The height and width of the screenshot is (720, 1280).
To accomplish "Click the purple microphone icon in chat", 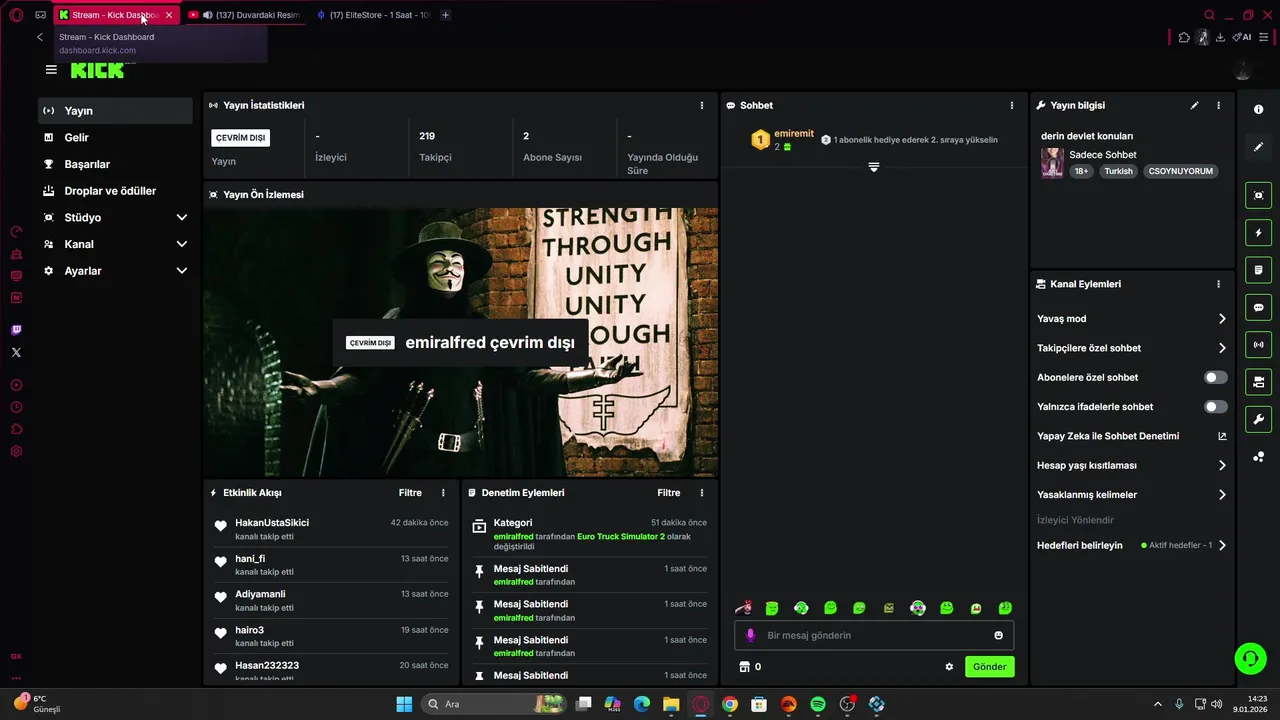I will tap(751, 635).
